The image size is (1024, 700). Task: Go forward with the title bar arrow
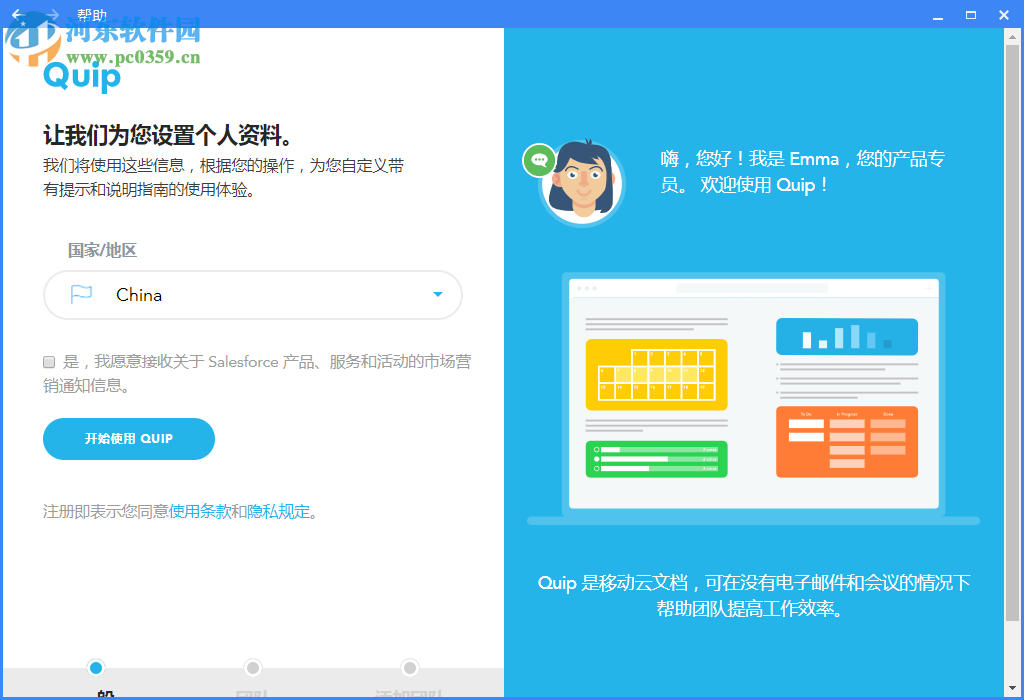52,14
